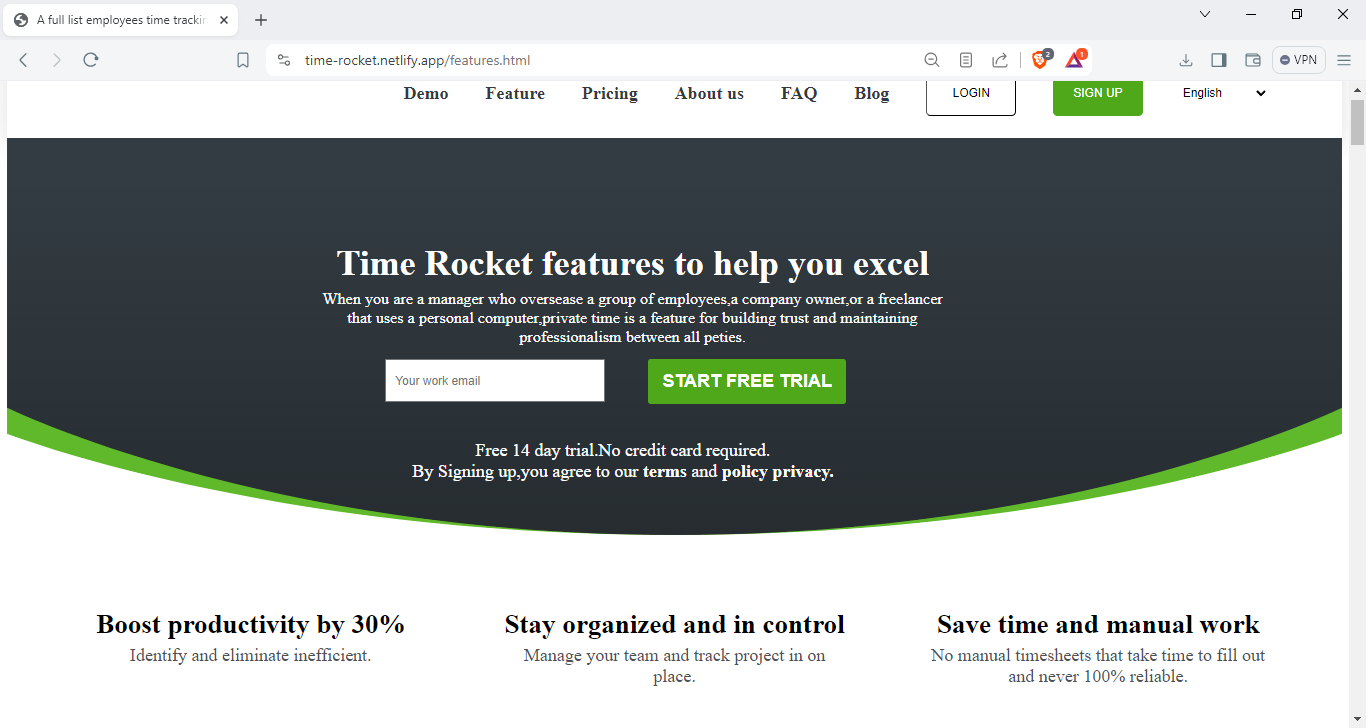1366x728 pixels.
Task: Click the work email input field
Action: tap(495, 381)
